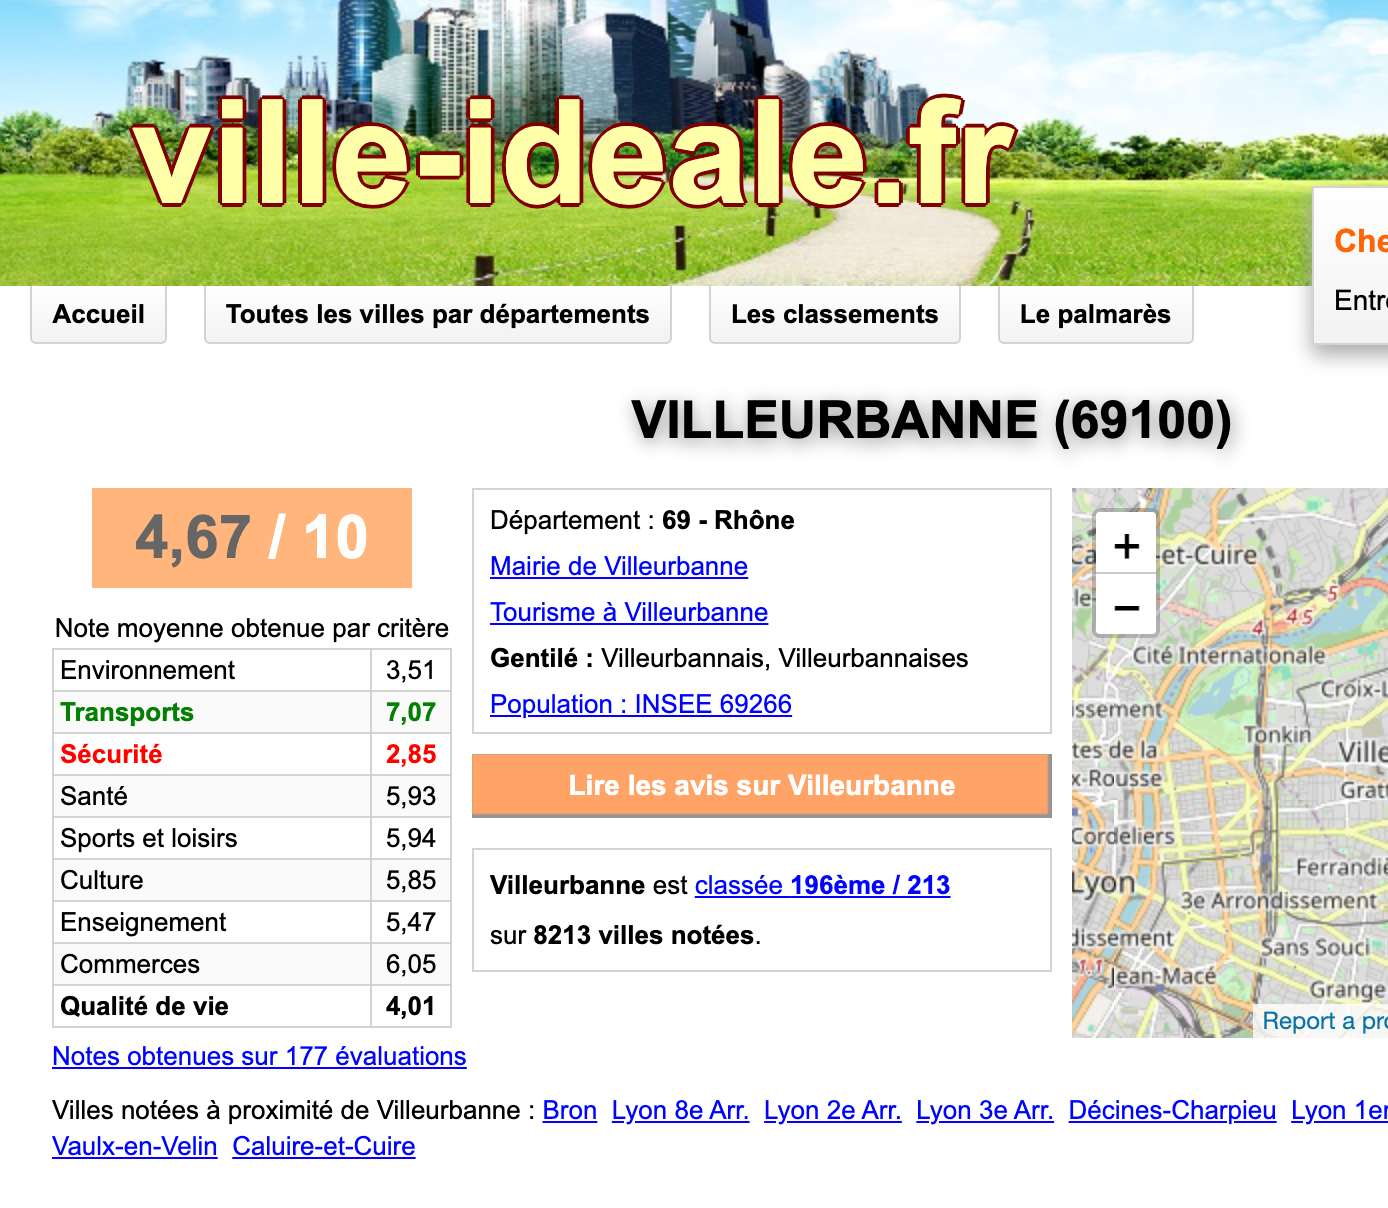Click the Commerces score 6,05
Image resolution: width=1388 pixels, height=1208 pixels.
click(411, 964)
